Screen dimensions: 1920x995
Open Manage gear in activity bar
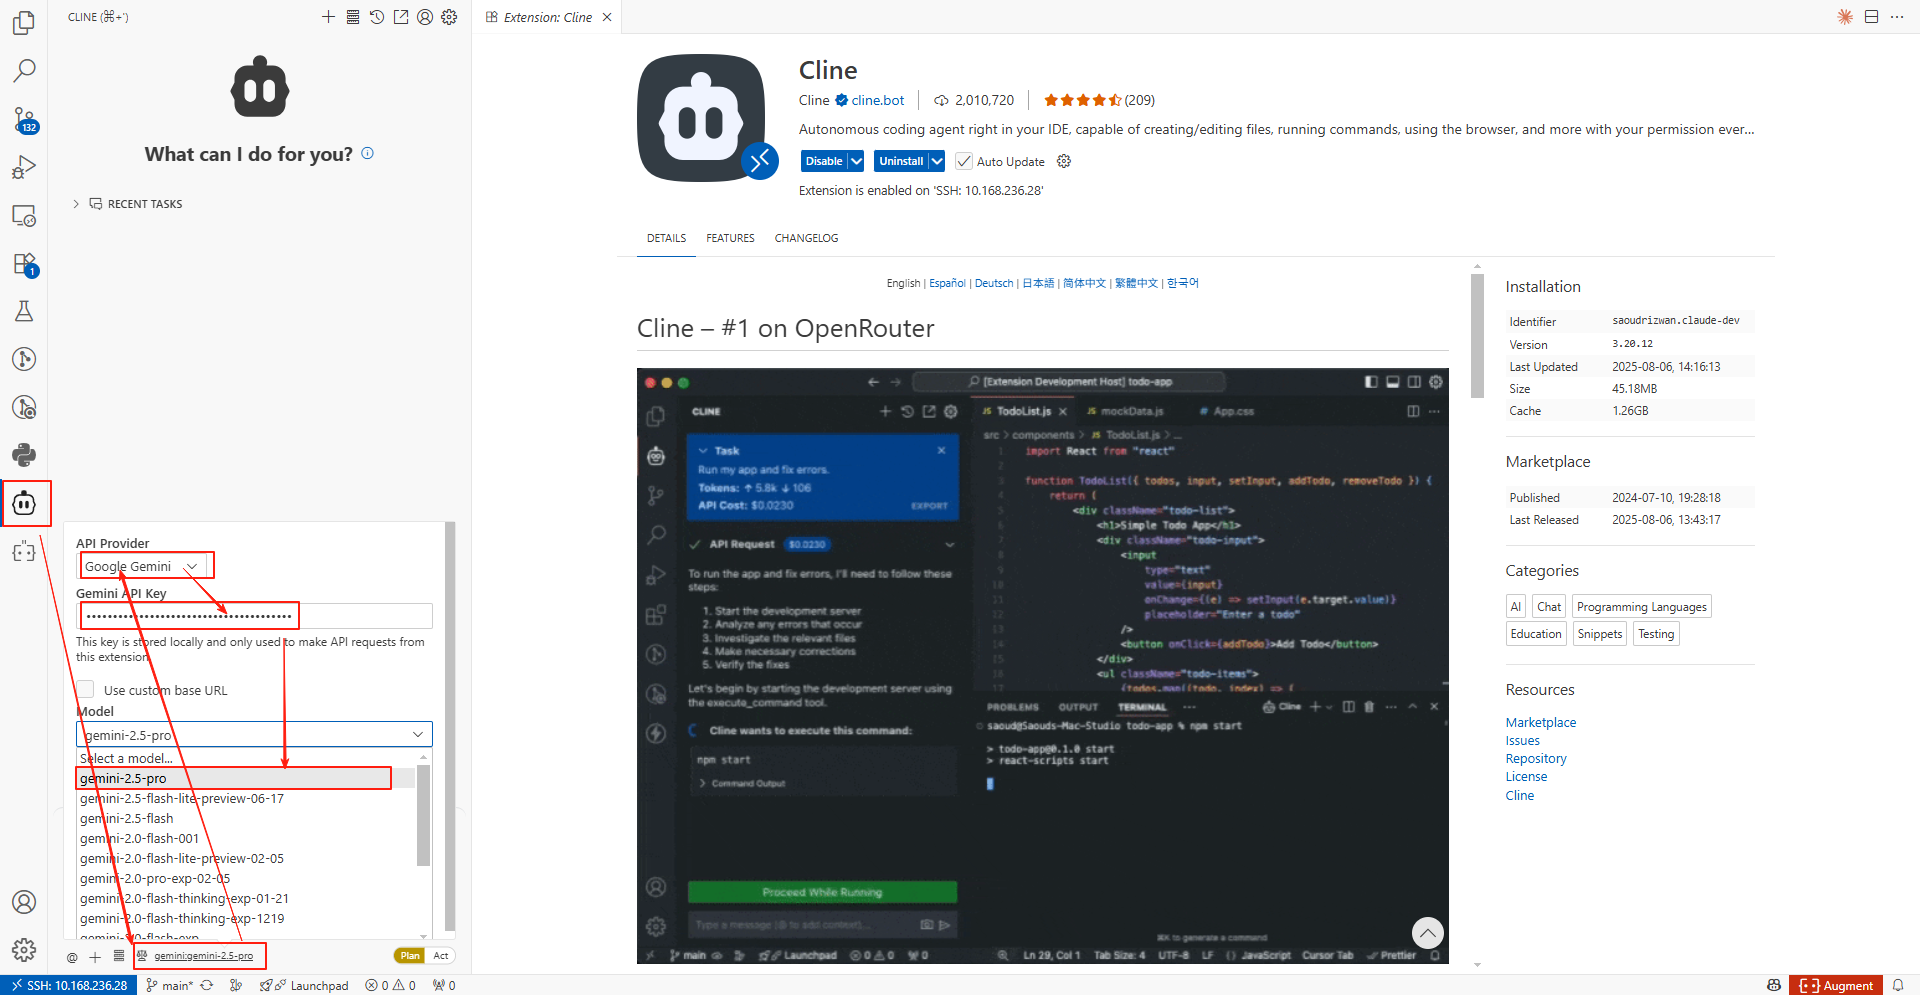[x=24, y=950]
